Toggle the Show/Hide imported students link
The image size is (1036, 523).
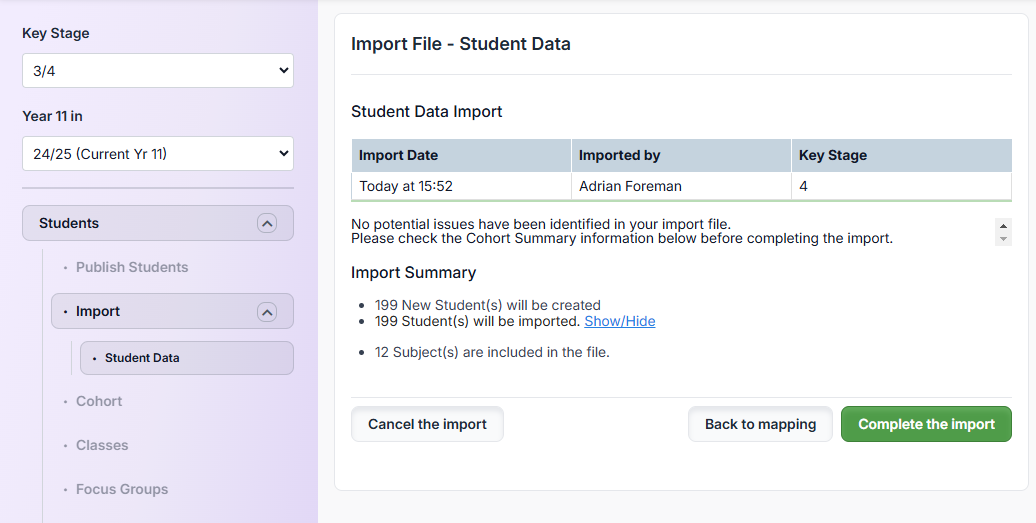coord(620,321)
